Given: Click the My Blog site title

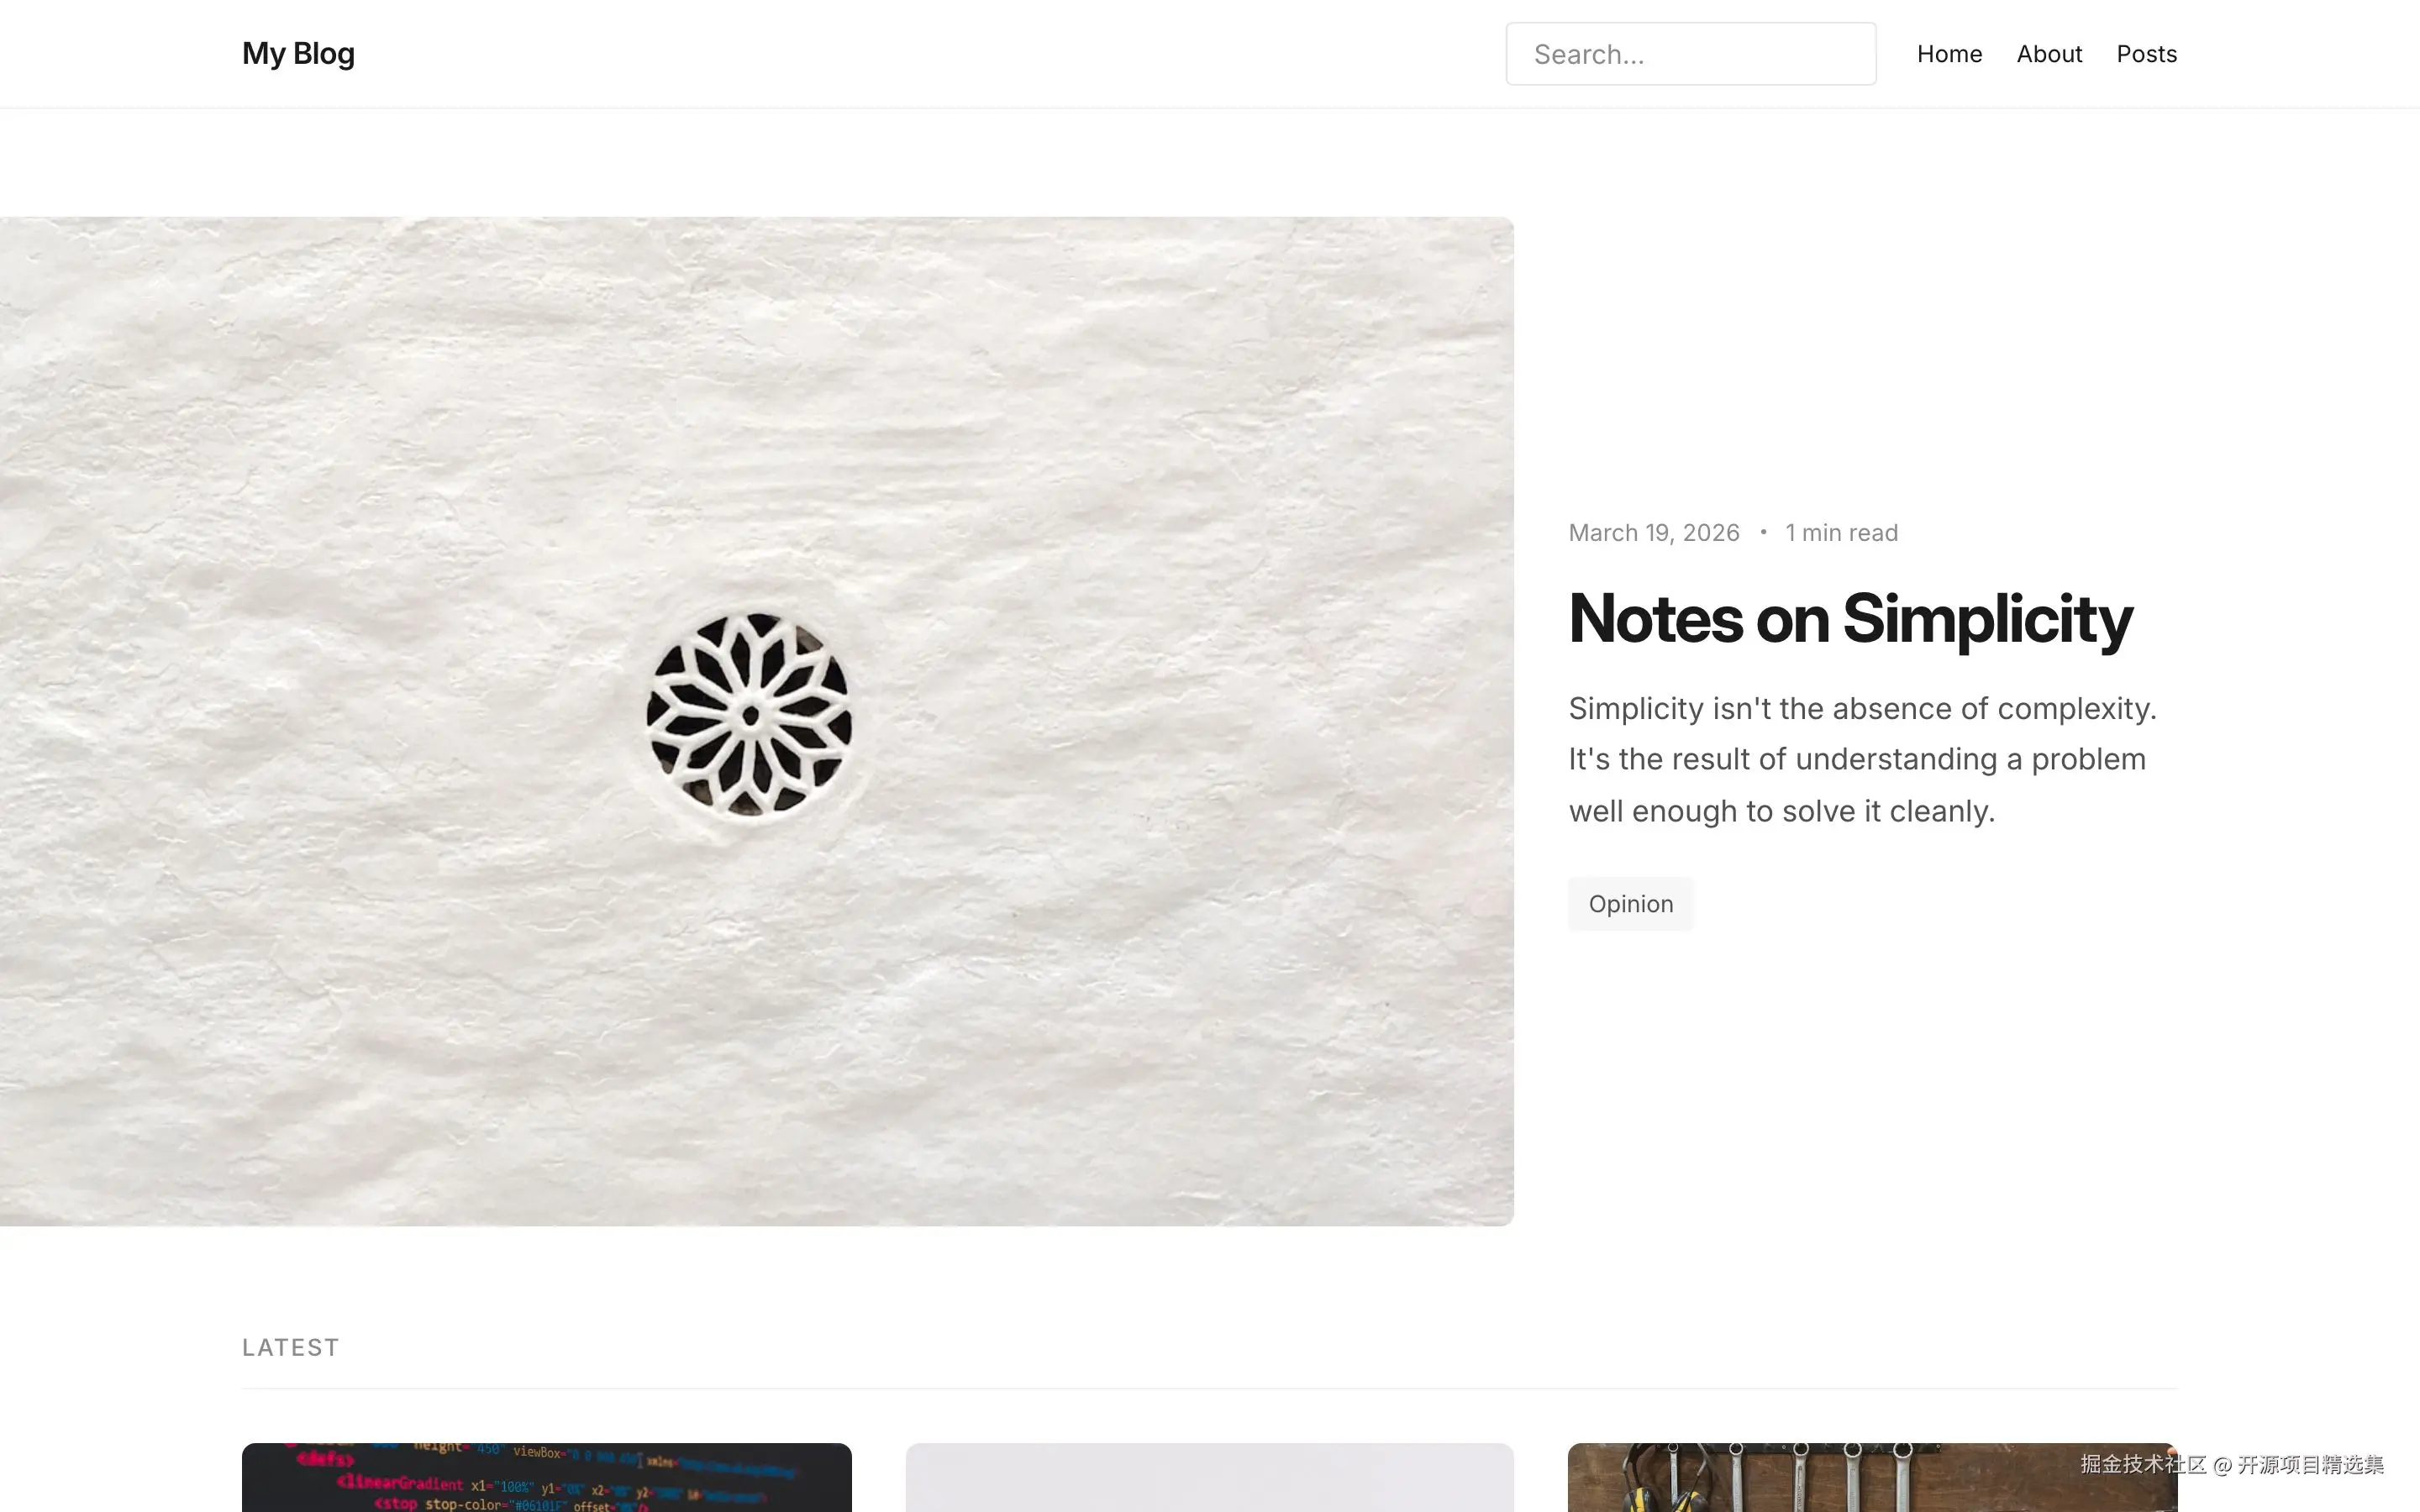Looking at the screenshot, I should click(x=298, y=53).
